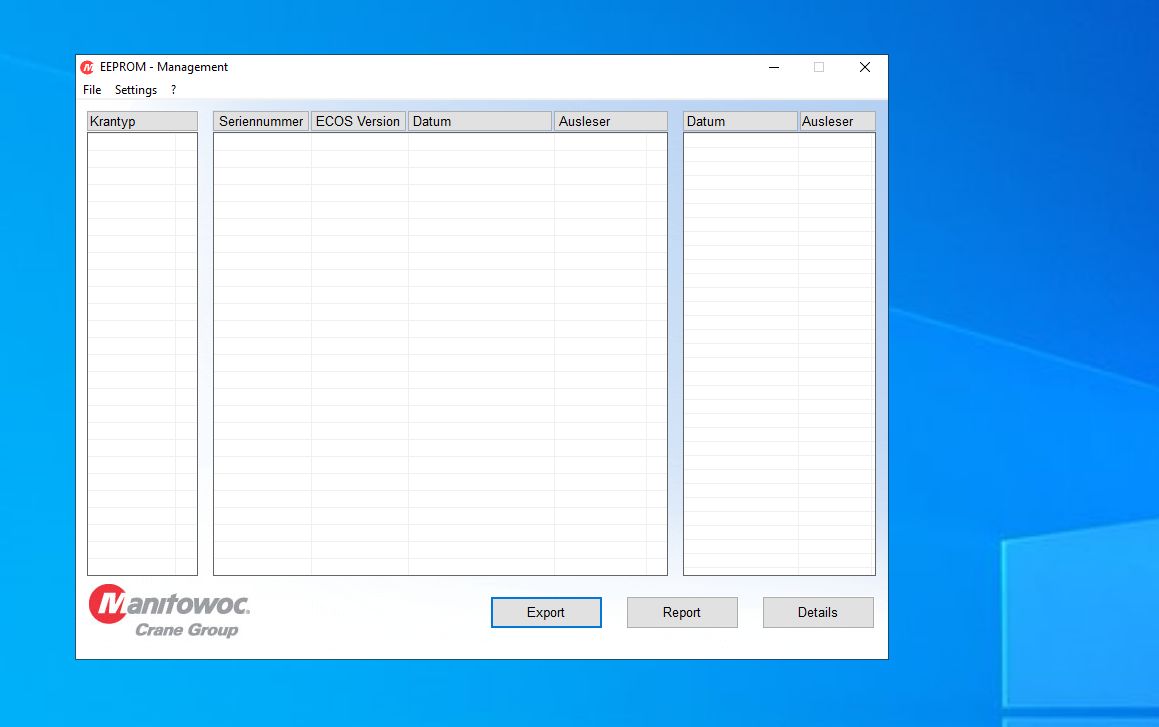Sort by the rightmost Datum column header
Screen dimensions: 1159x727
coord(739,120)
